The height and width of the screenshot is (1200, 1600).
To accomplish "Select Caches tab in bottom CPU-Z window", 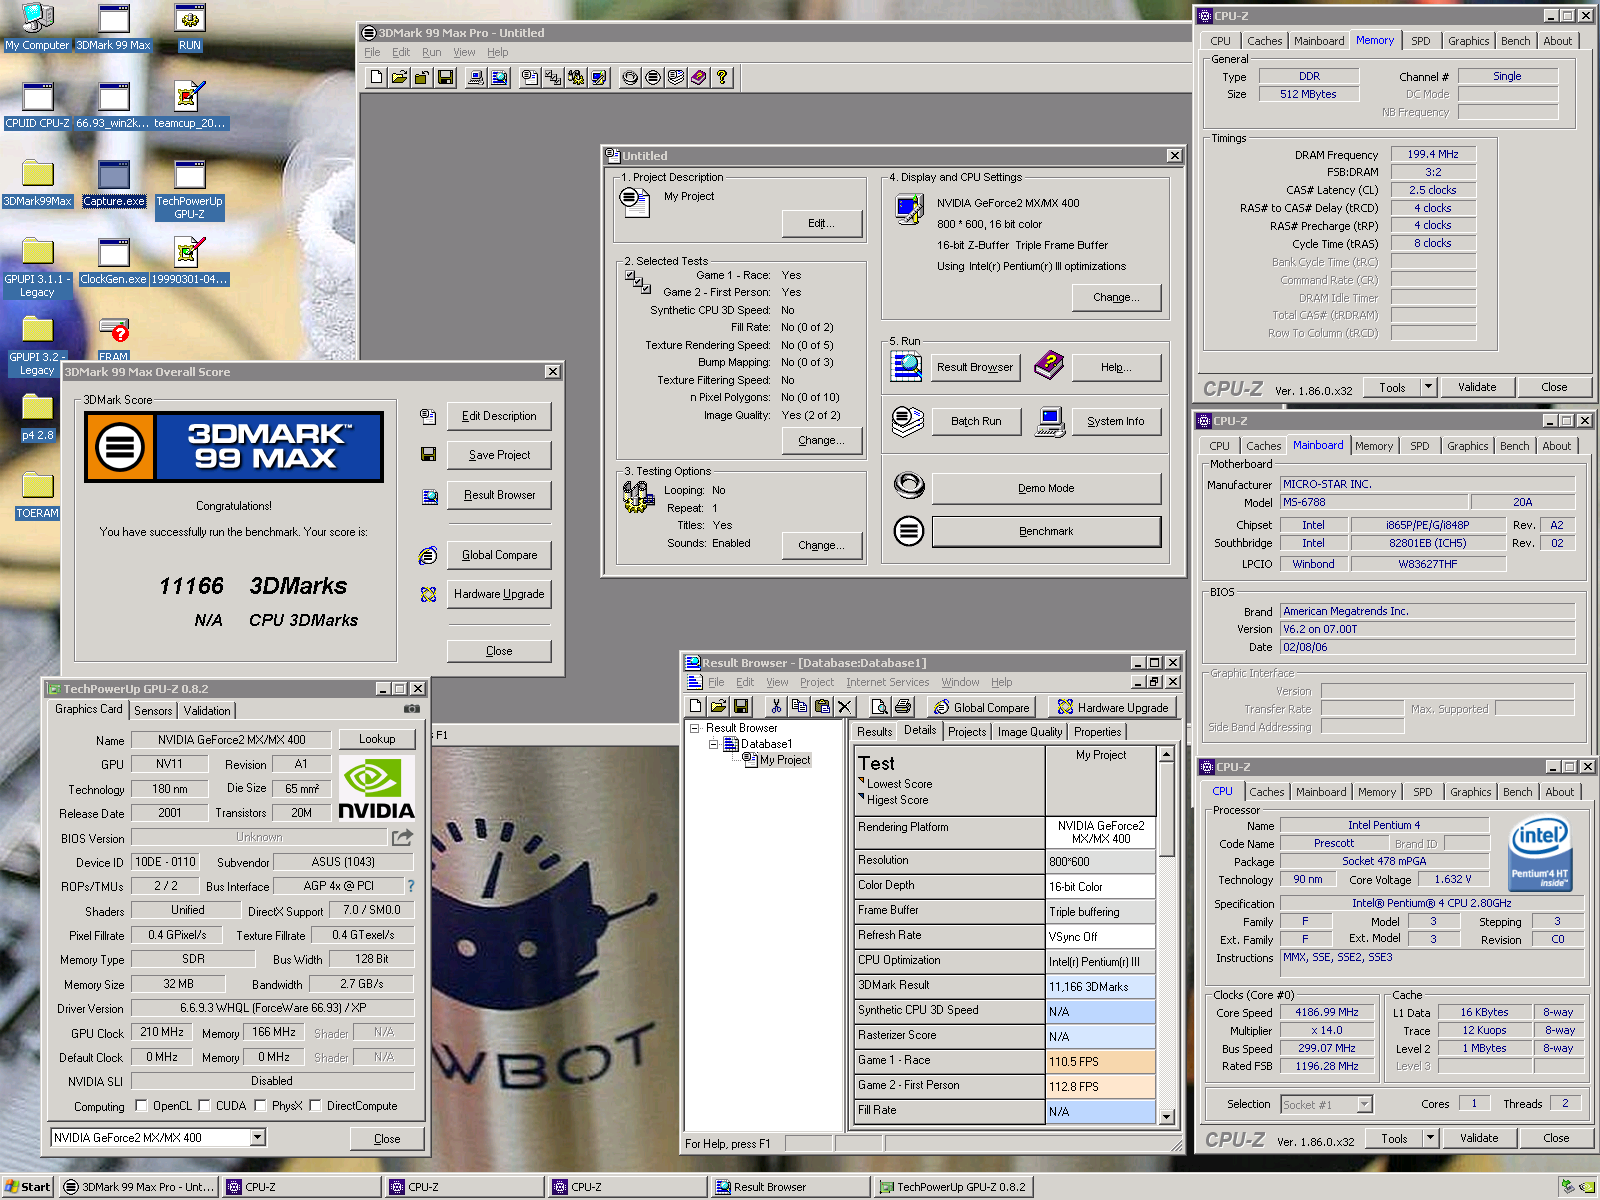I will pyautogui.click(x=1266, y=792).
